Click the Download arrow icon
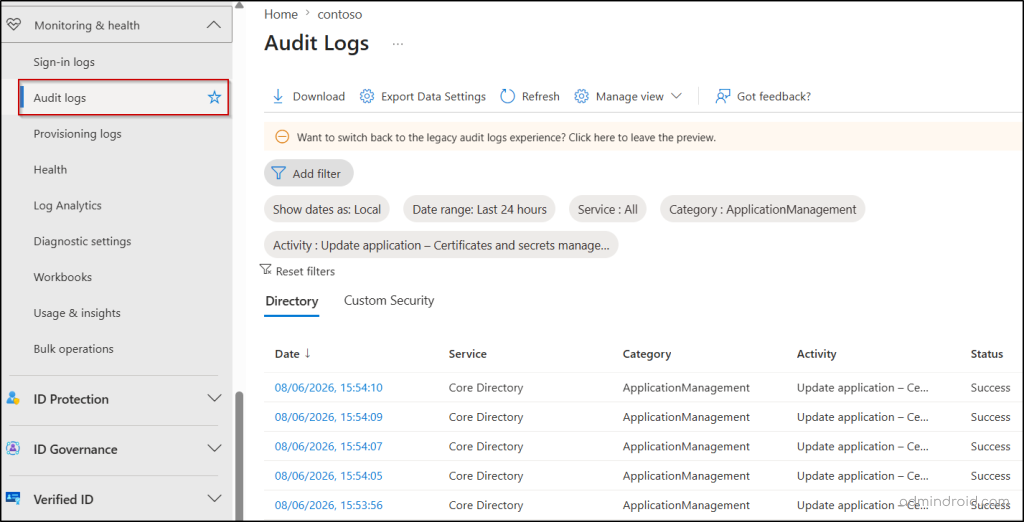This screenshot has height=522, width=1024. click(x=278, y=96)
